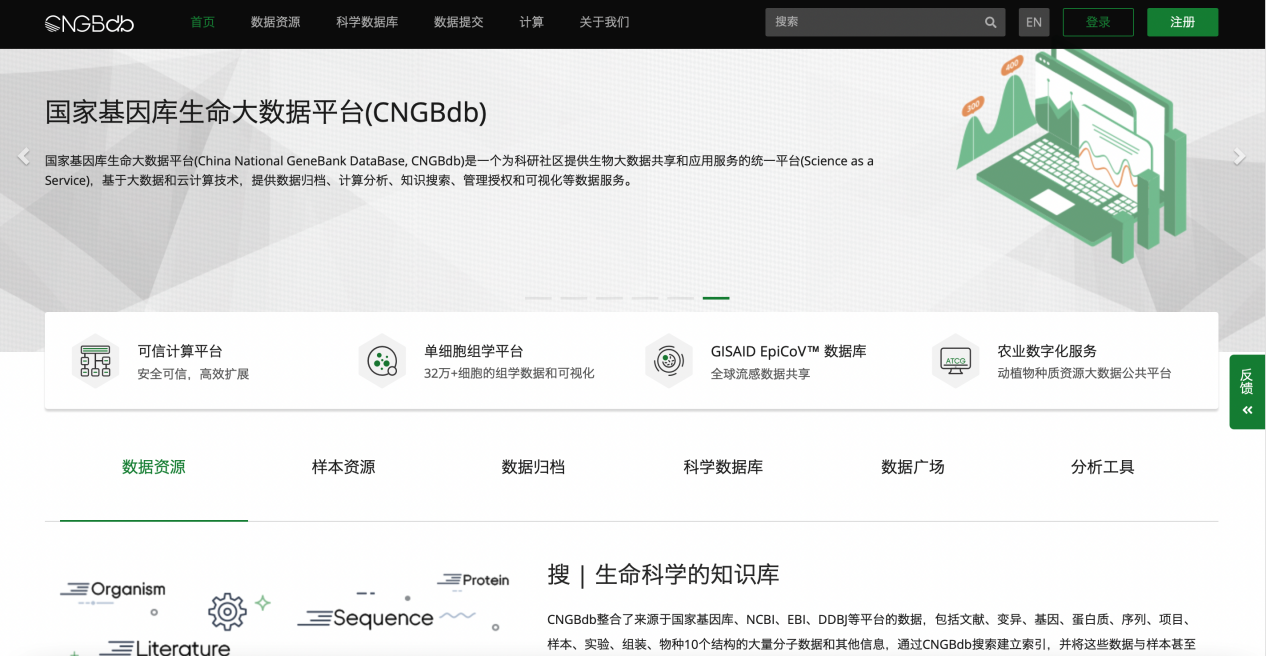
Task: Open the 数据提交 top menu
Action: (459, 22)
